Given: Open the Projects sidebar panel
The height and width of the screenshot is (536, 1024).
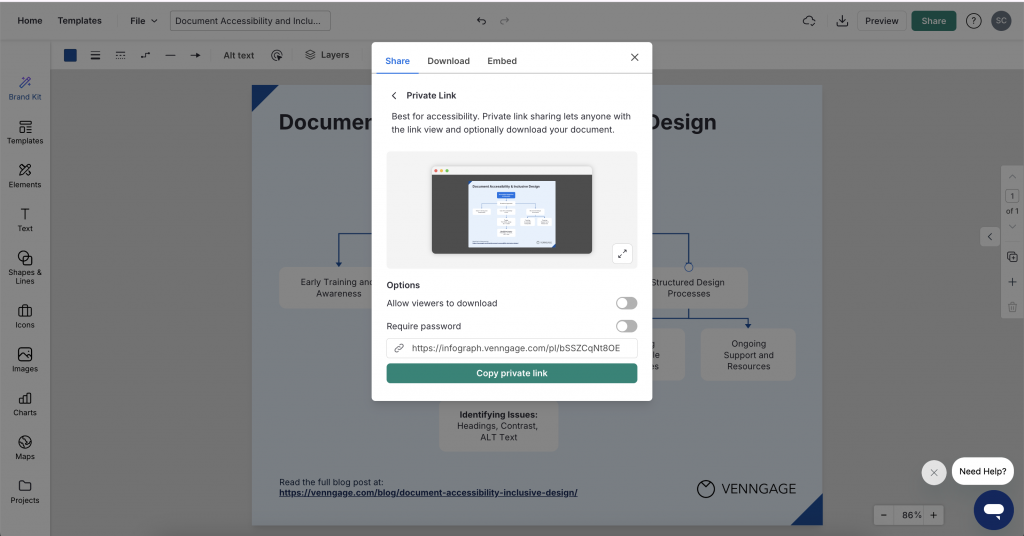Looking at the screenshot, I should pyautogui.click(x=25, y=492).
